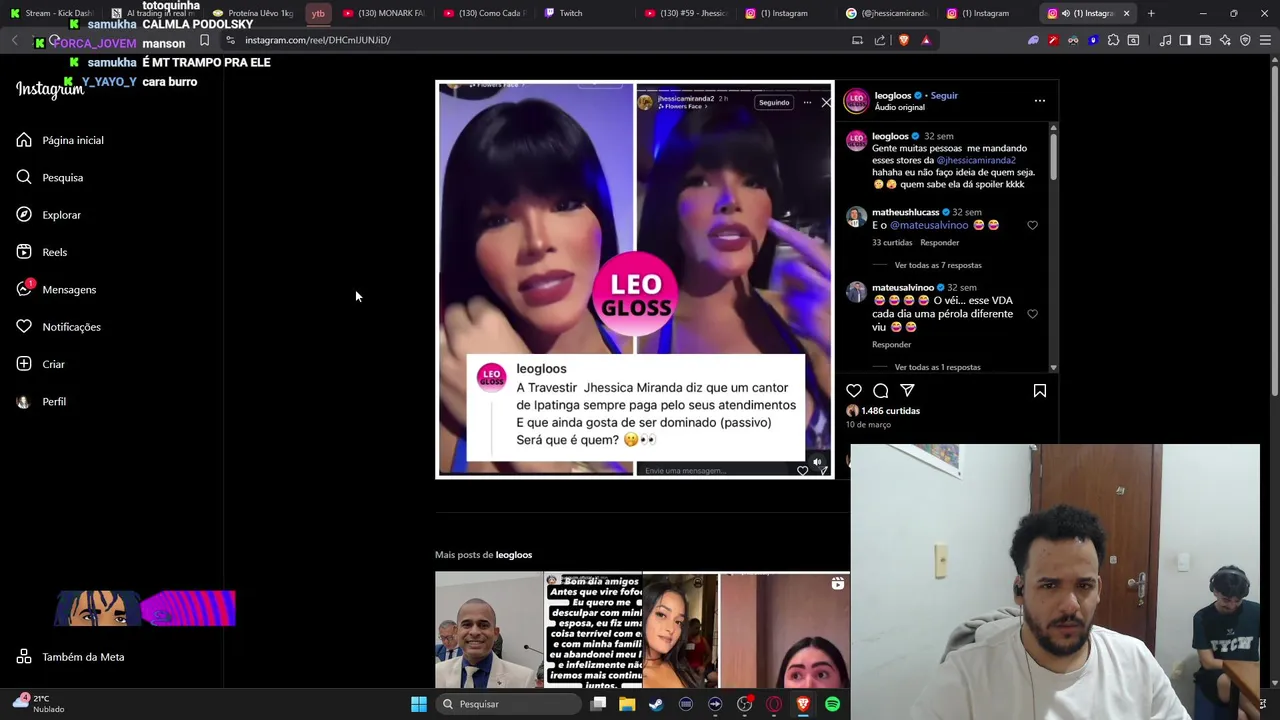Open Windows Start button
Screen dimensions: 1280x720
coord(419,704)
